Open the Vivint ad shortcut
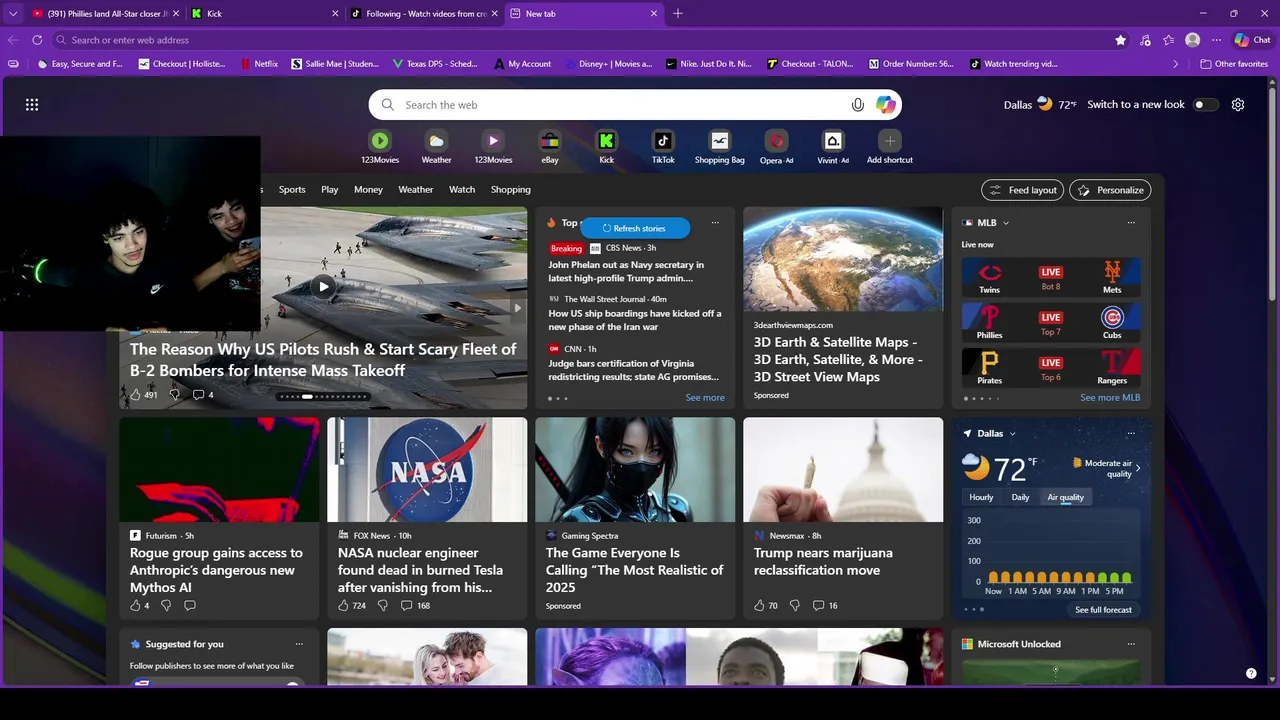Viewport: 1280px width, 720px height. click(833, 147)
